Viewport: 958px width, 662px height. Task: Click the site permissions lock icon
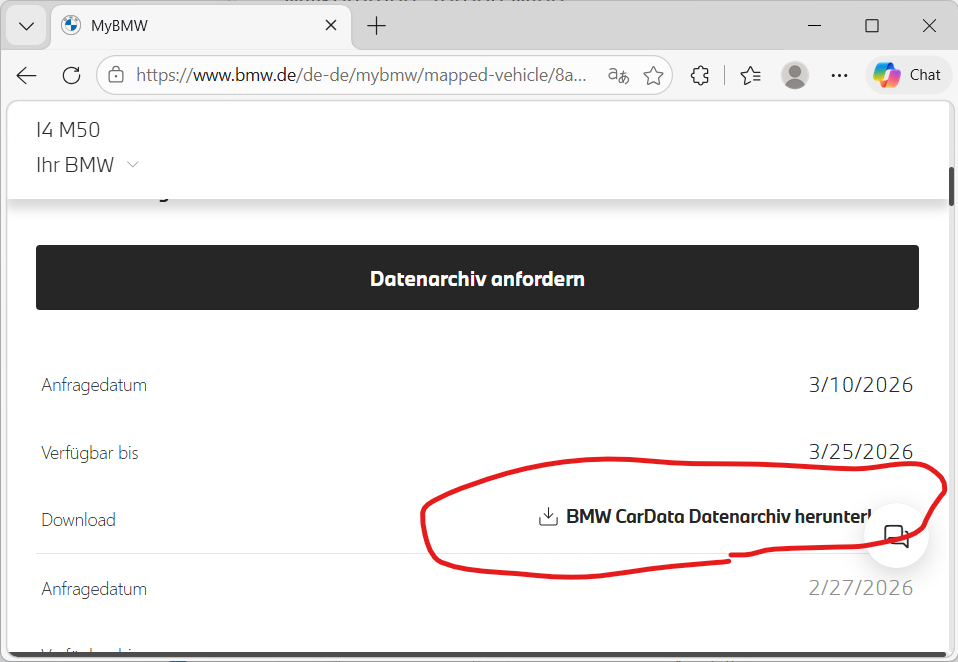coord(115,75)
